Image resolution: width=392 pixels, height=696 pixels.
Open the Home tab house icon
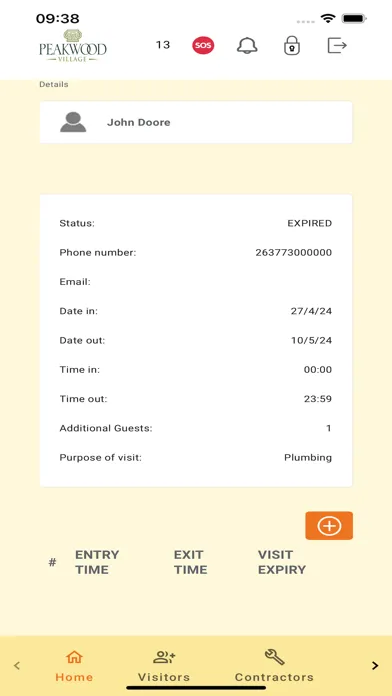pyautogui.click(x=74, y=657)
